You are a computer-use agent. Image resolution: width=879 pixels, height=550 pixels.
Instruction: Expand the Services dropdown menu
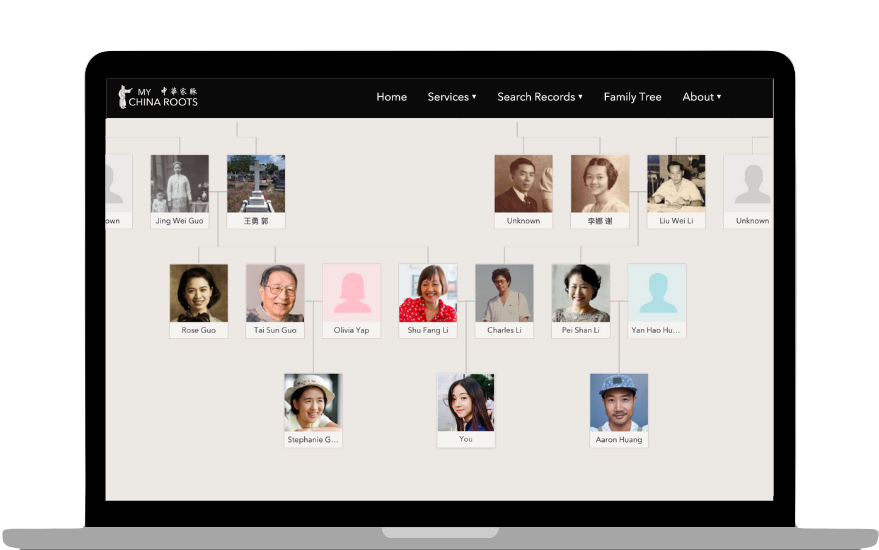pos(451,97)
